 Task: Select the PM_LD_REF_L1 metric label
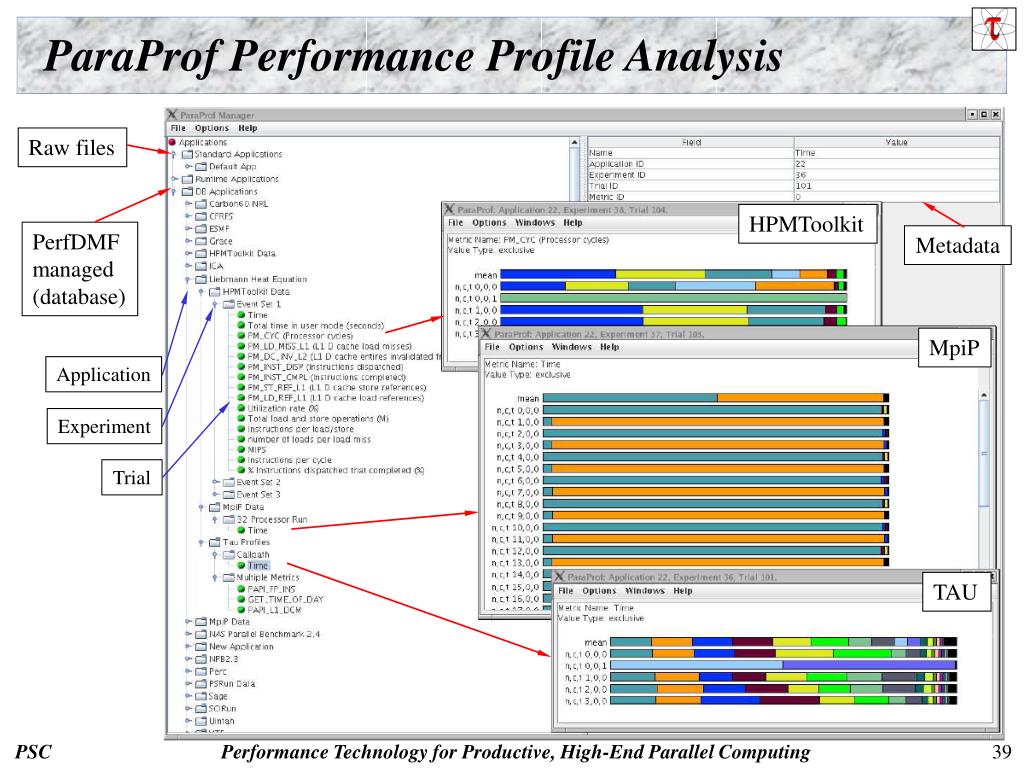[336, 398]
